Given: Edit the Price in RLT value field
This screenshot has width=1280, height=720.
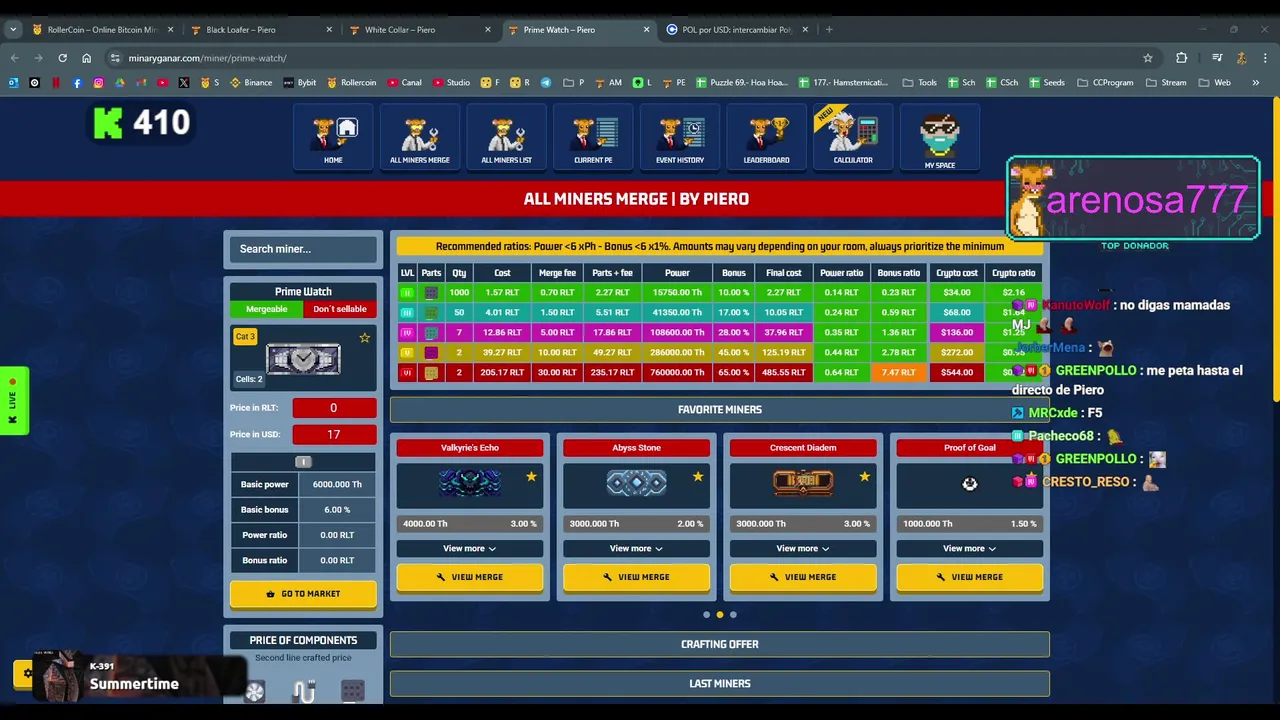Looking at the screenshot, I should (334, 408).
